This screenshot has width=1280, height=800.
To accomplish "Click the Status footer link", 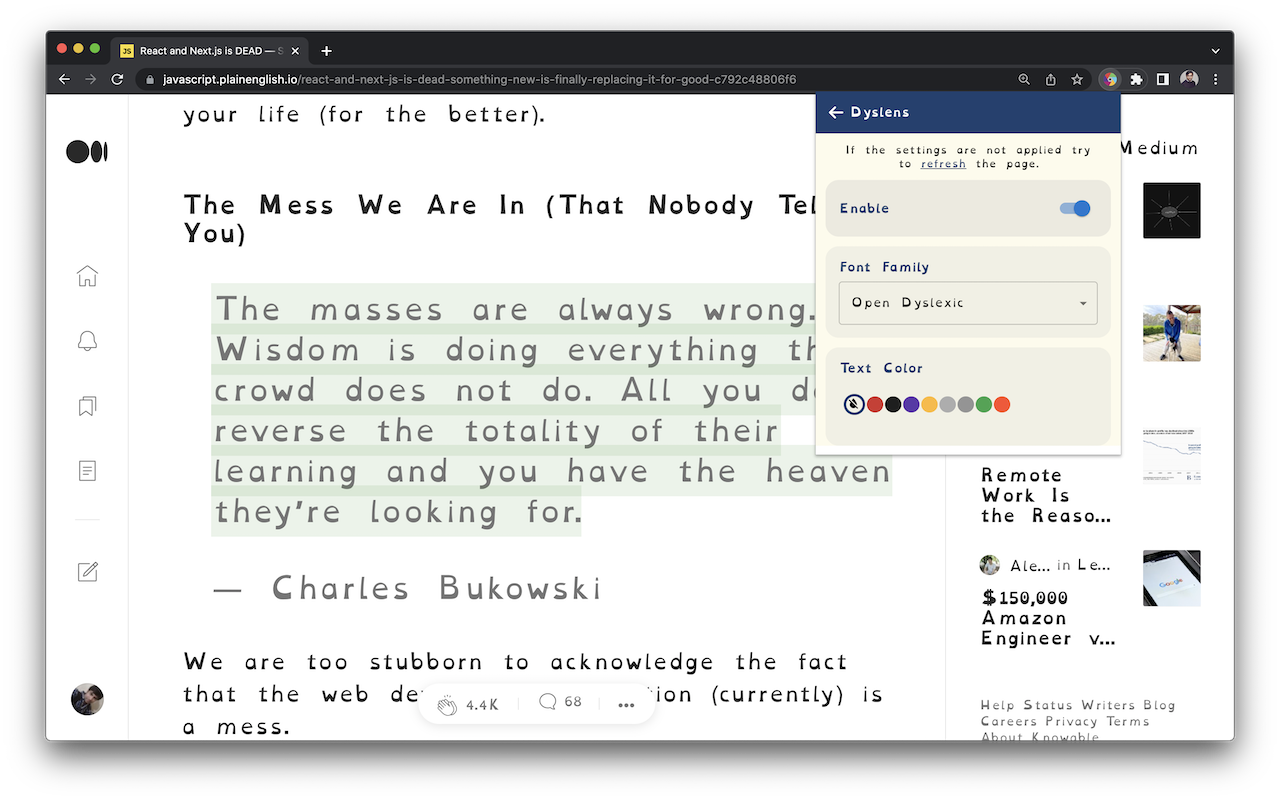I will pos(1049,705).
